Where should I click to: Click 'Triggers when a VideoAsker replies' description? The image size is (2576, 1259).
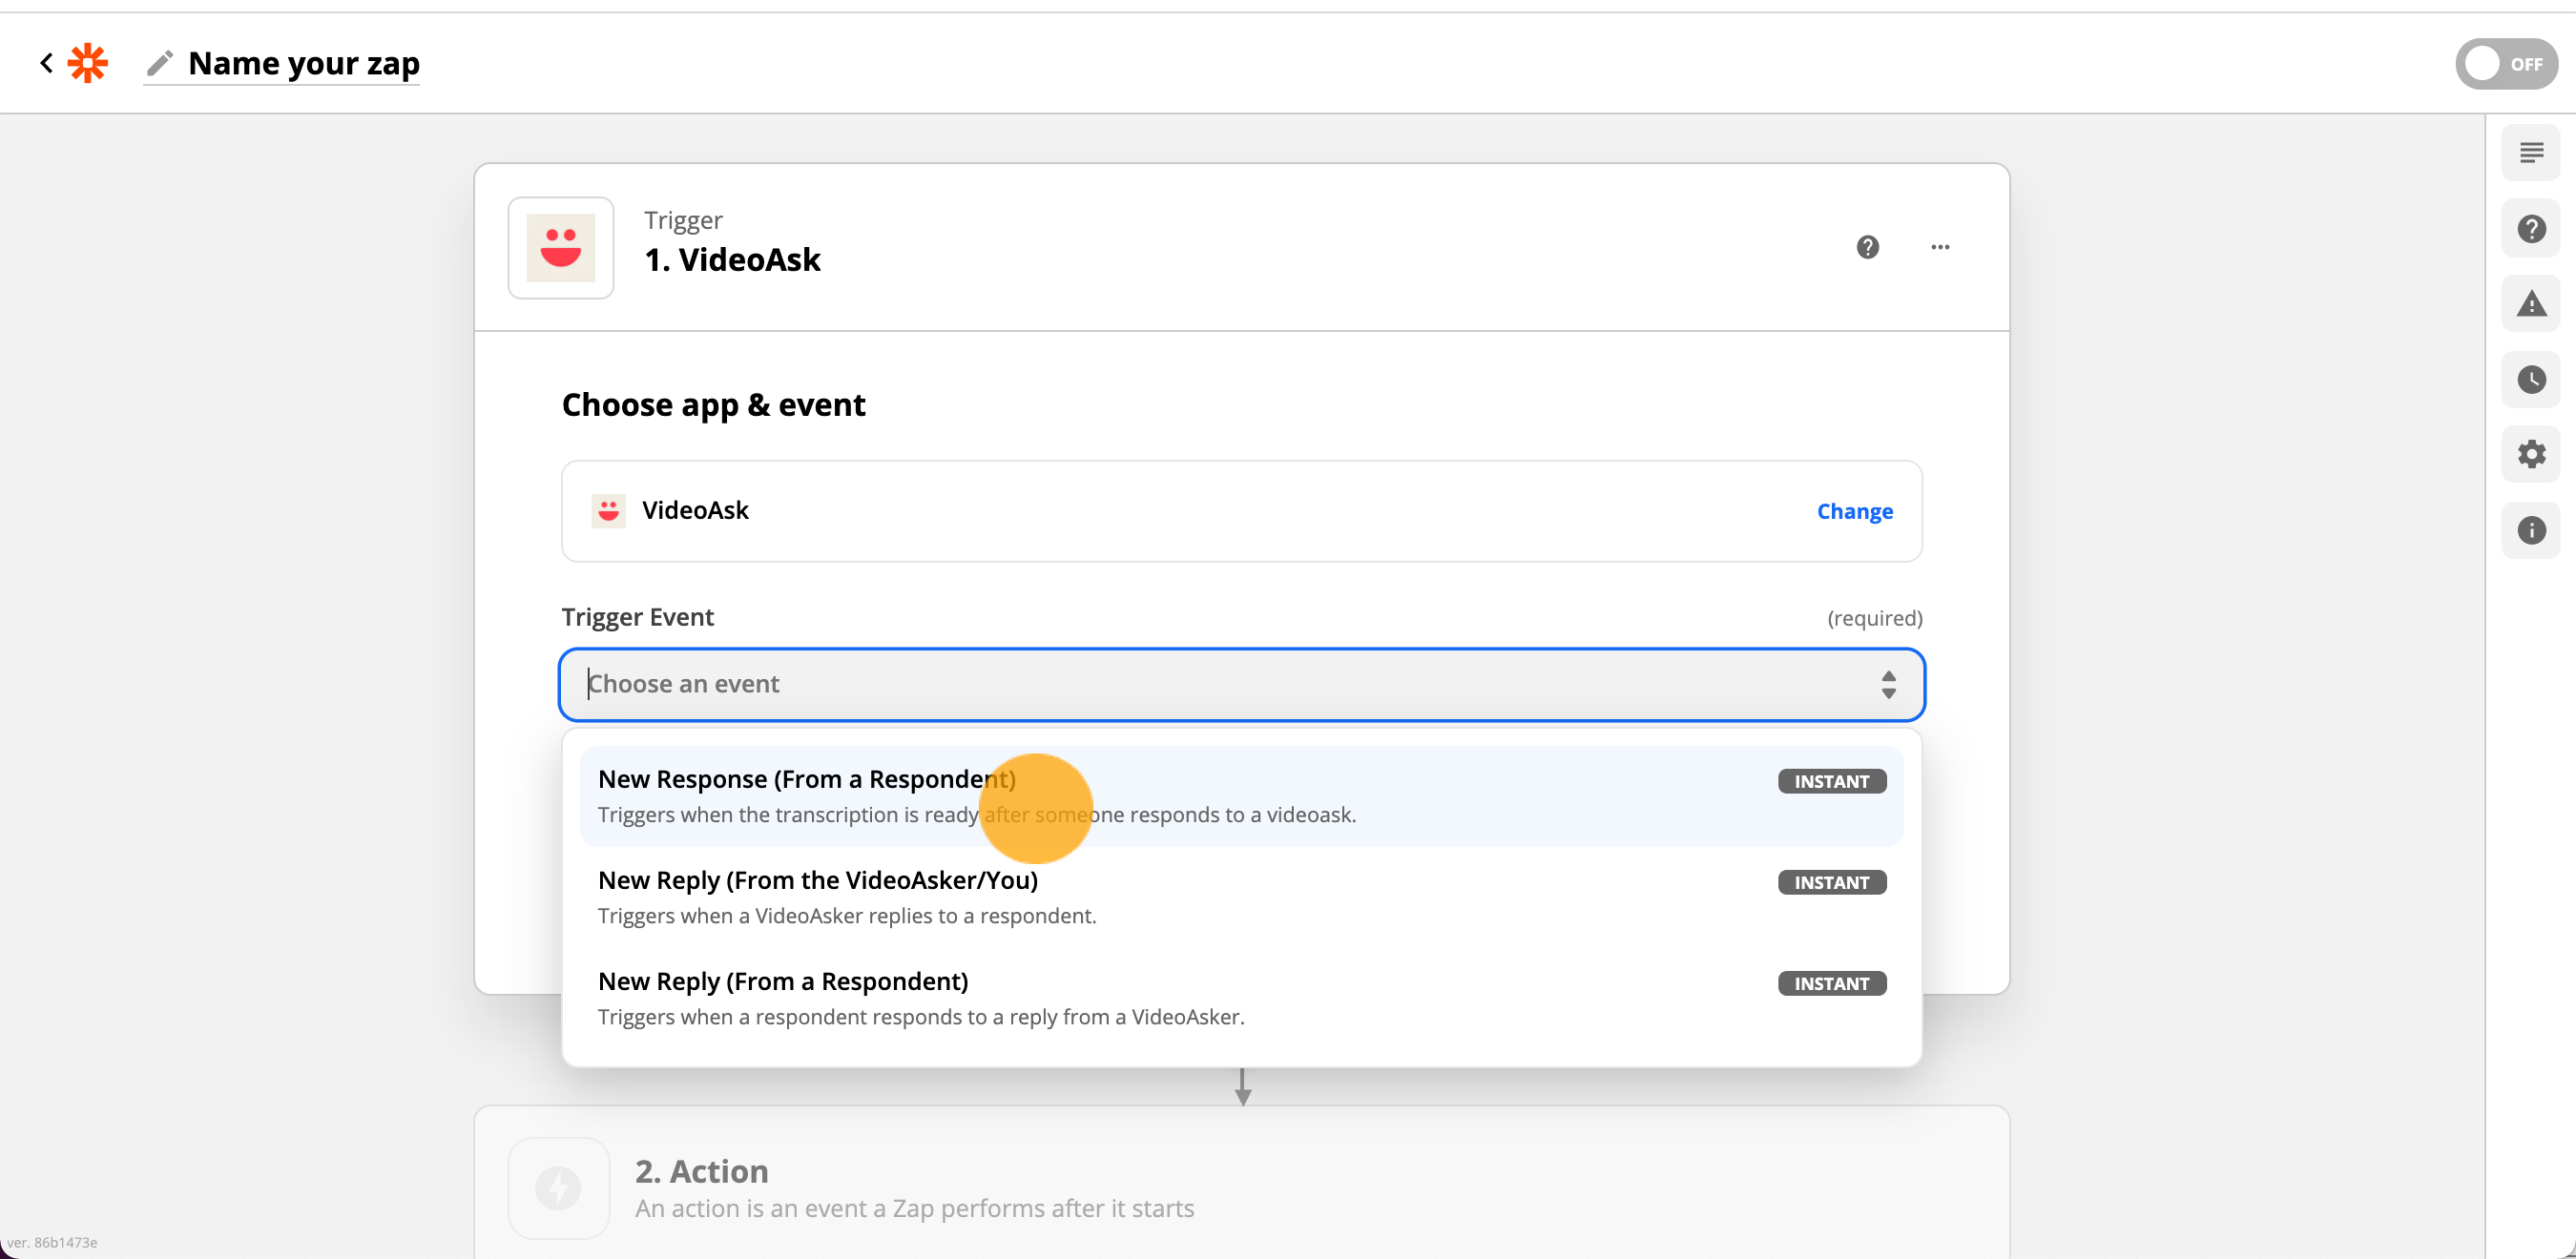(847, 916)
